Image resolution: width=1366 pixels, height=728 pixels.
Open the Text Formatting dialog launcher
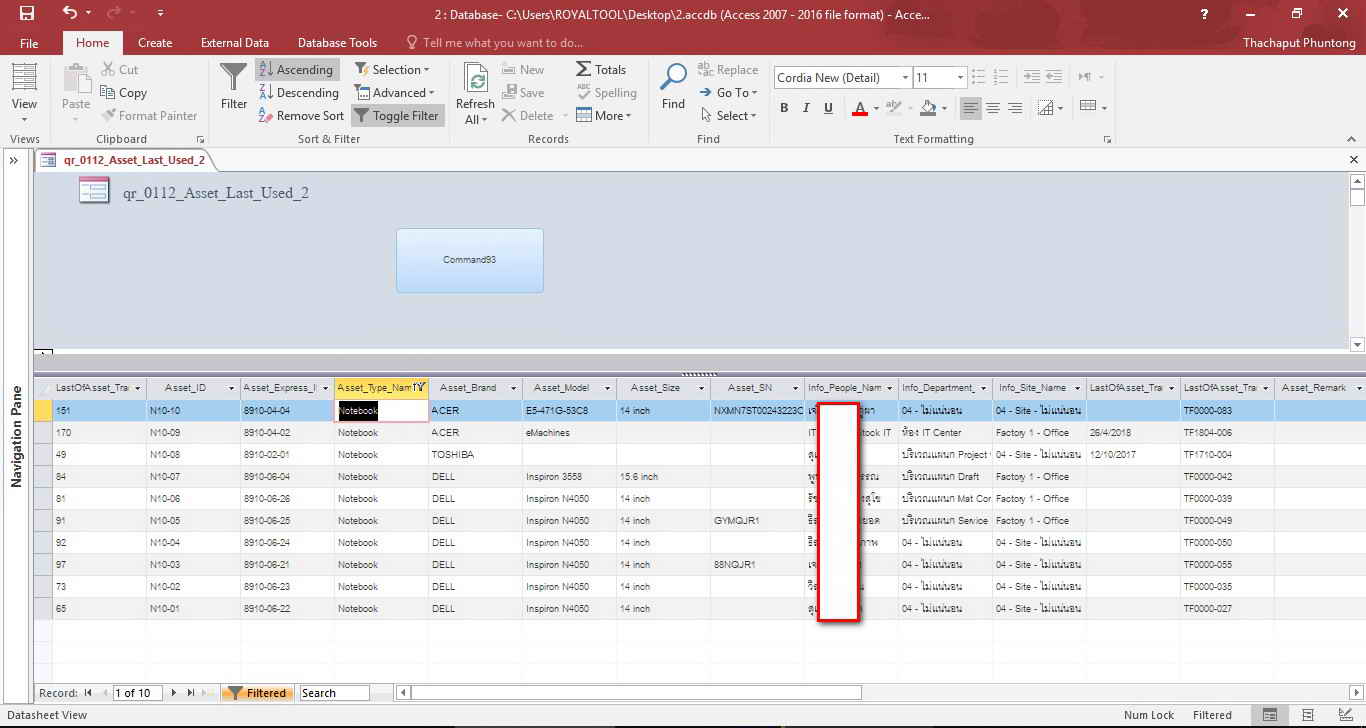pos(1107,140)
